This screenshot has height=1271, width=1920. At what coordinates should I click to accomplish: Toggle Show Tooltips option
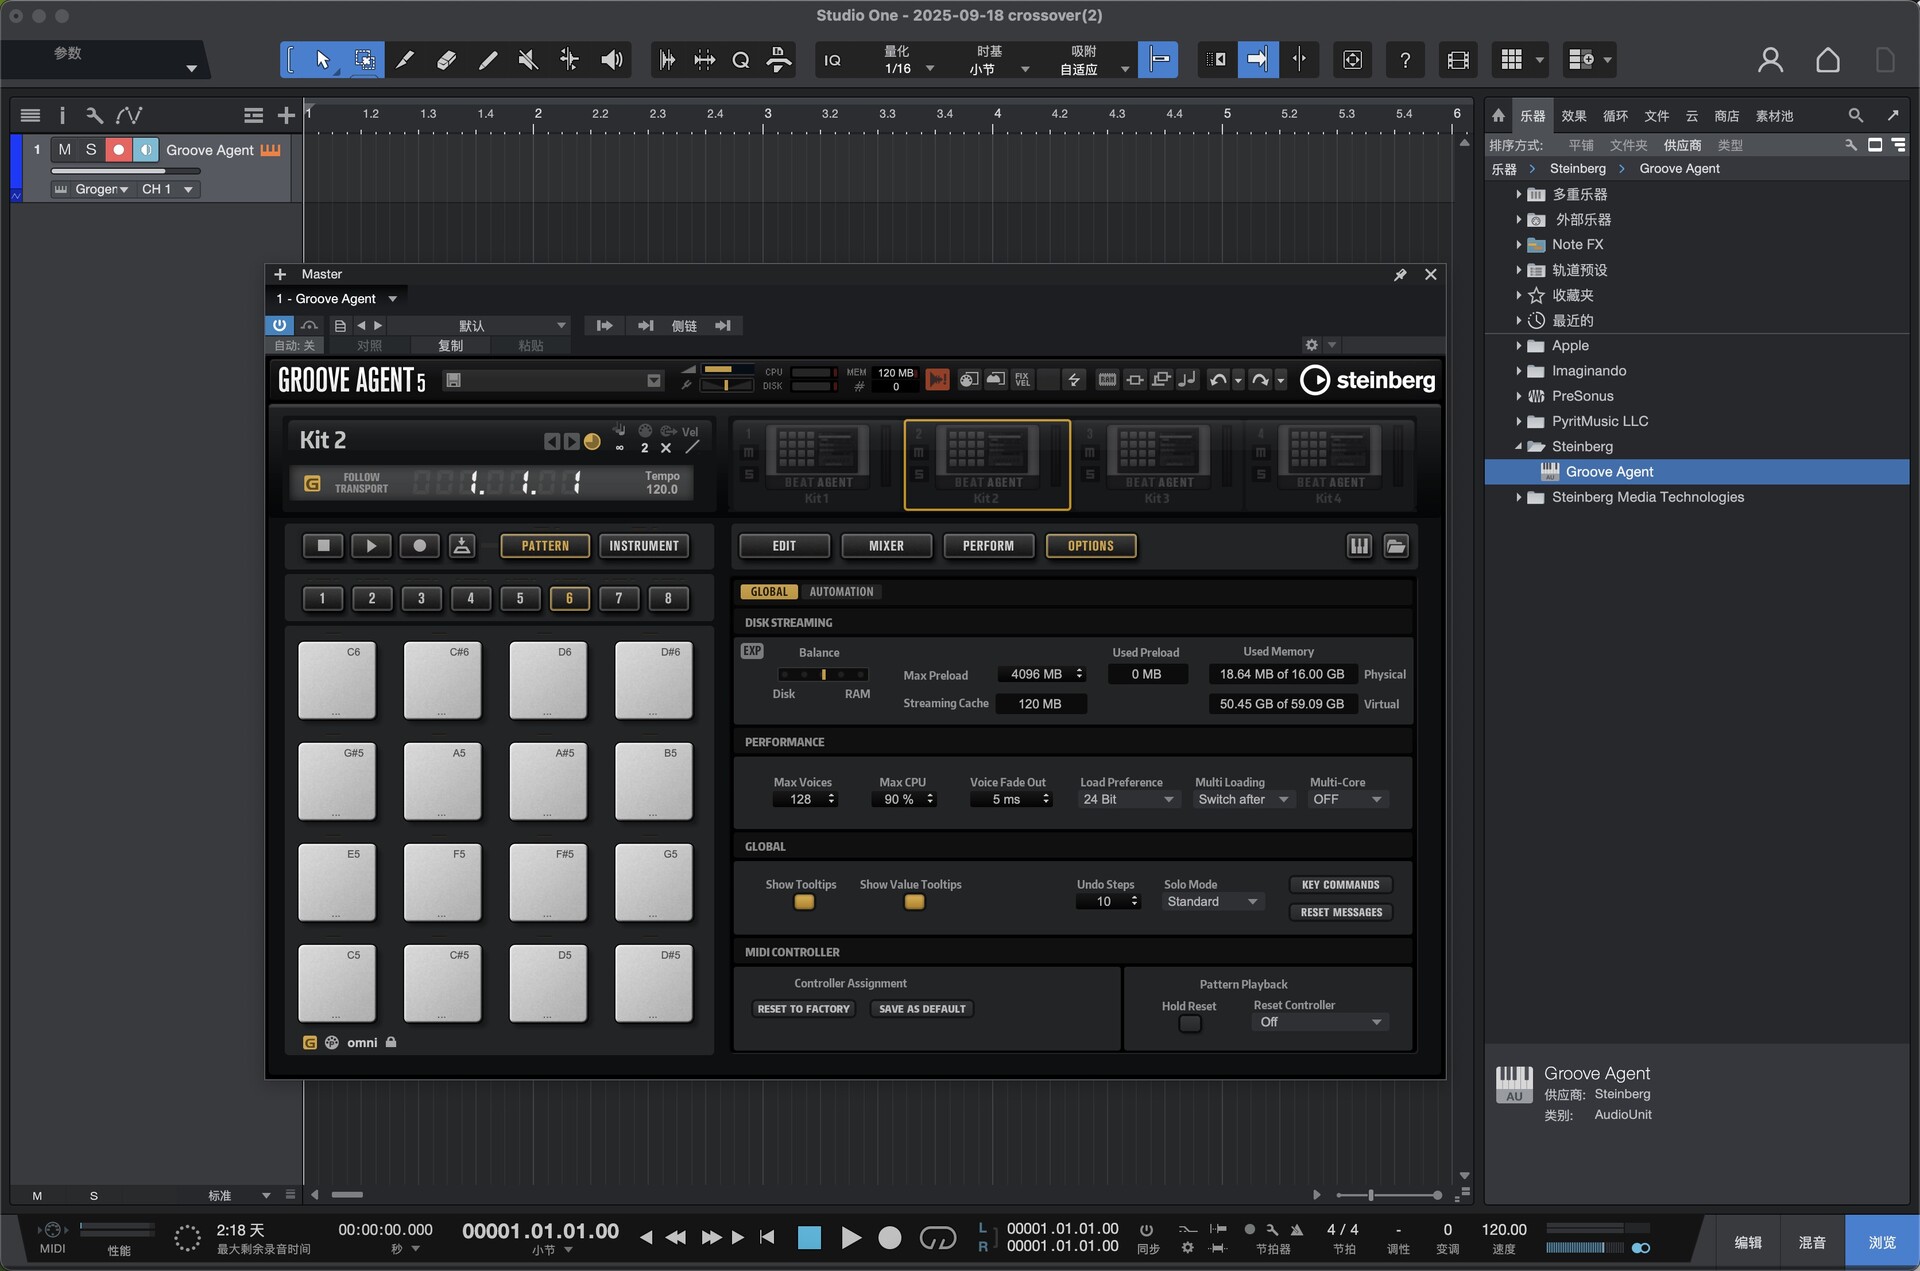pos(803,902)
